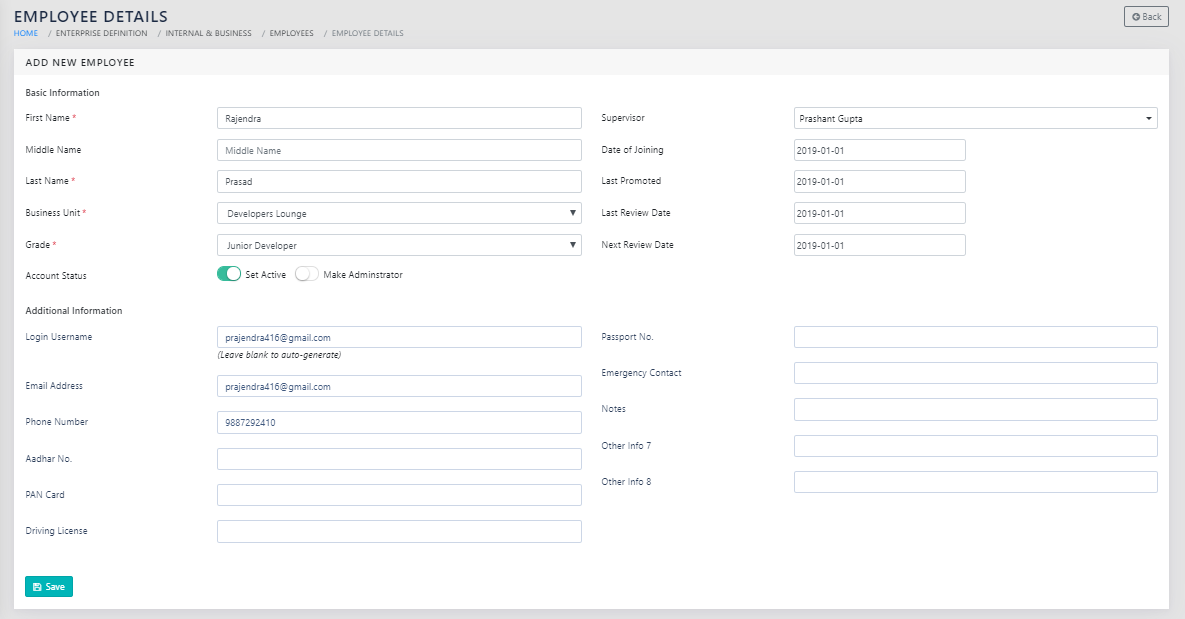Click the Back button
This screenshot has height=619, width=1185.
click(x=1146, y=17)
